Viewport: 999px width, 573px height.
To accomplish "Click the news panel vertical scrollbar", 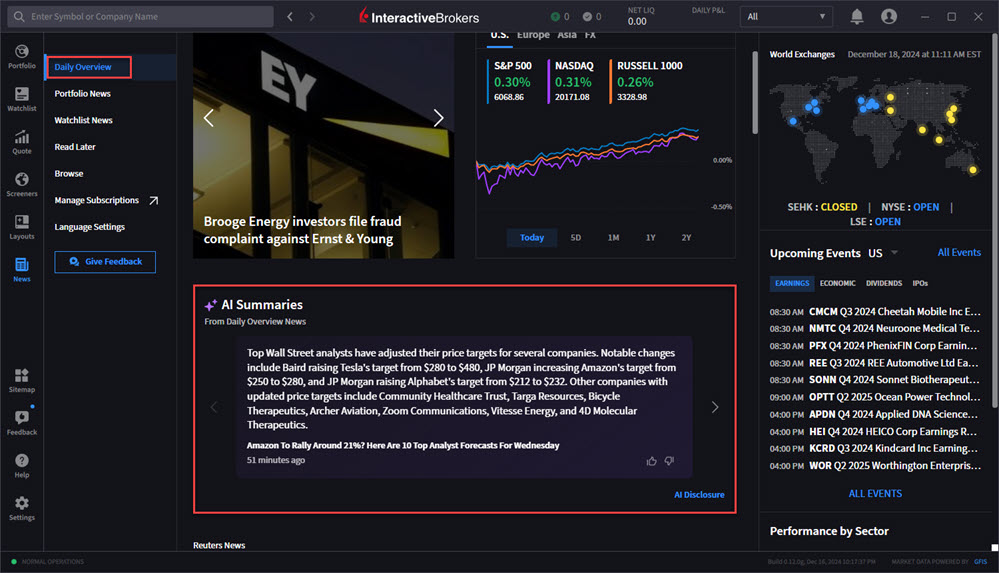I will pyautogui.click(x=755, y=93).
